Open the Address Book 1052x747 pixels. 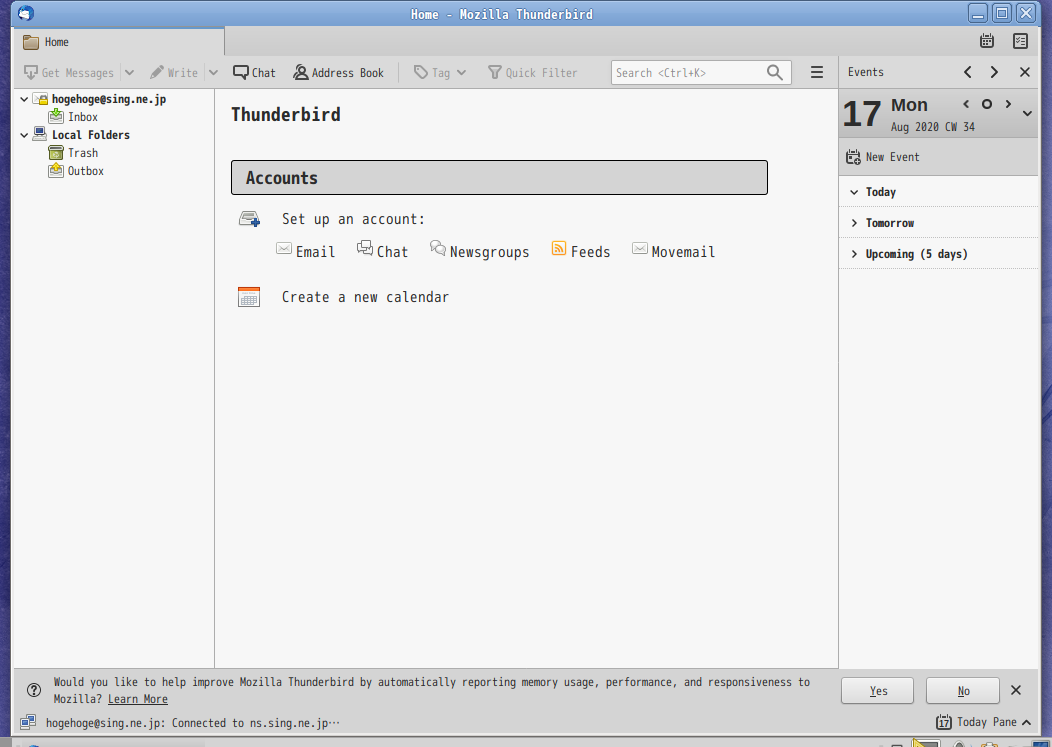pos(338,72)
